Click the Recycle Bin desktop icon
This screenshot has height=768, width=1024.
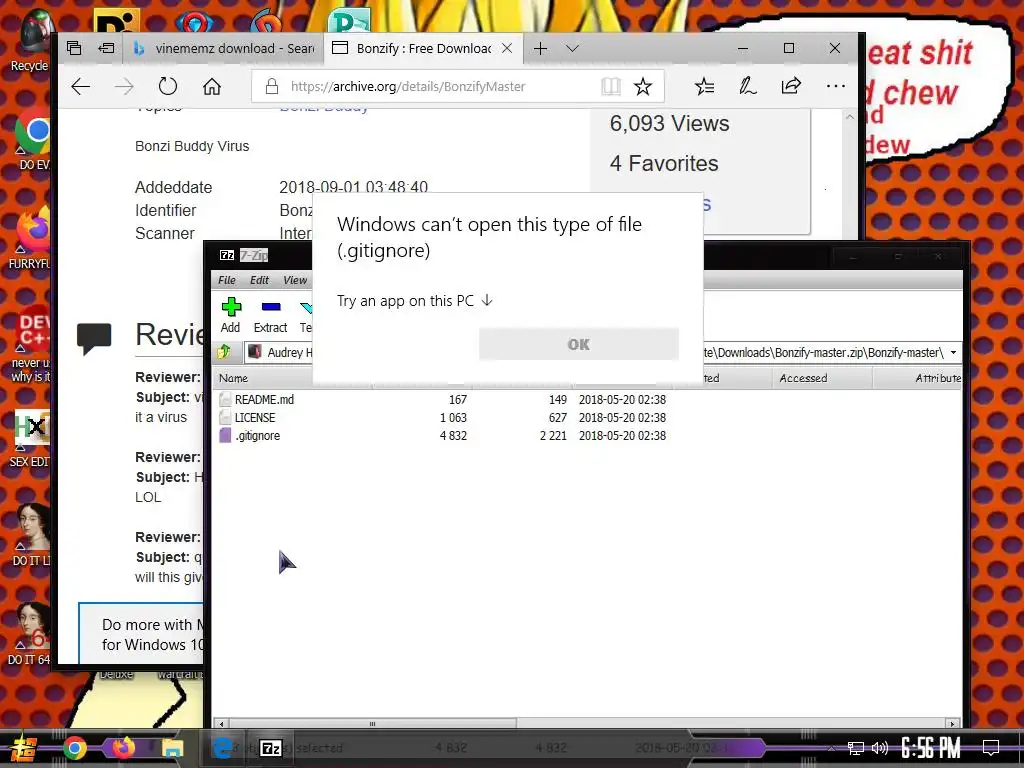click(30, 42)
